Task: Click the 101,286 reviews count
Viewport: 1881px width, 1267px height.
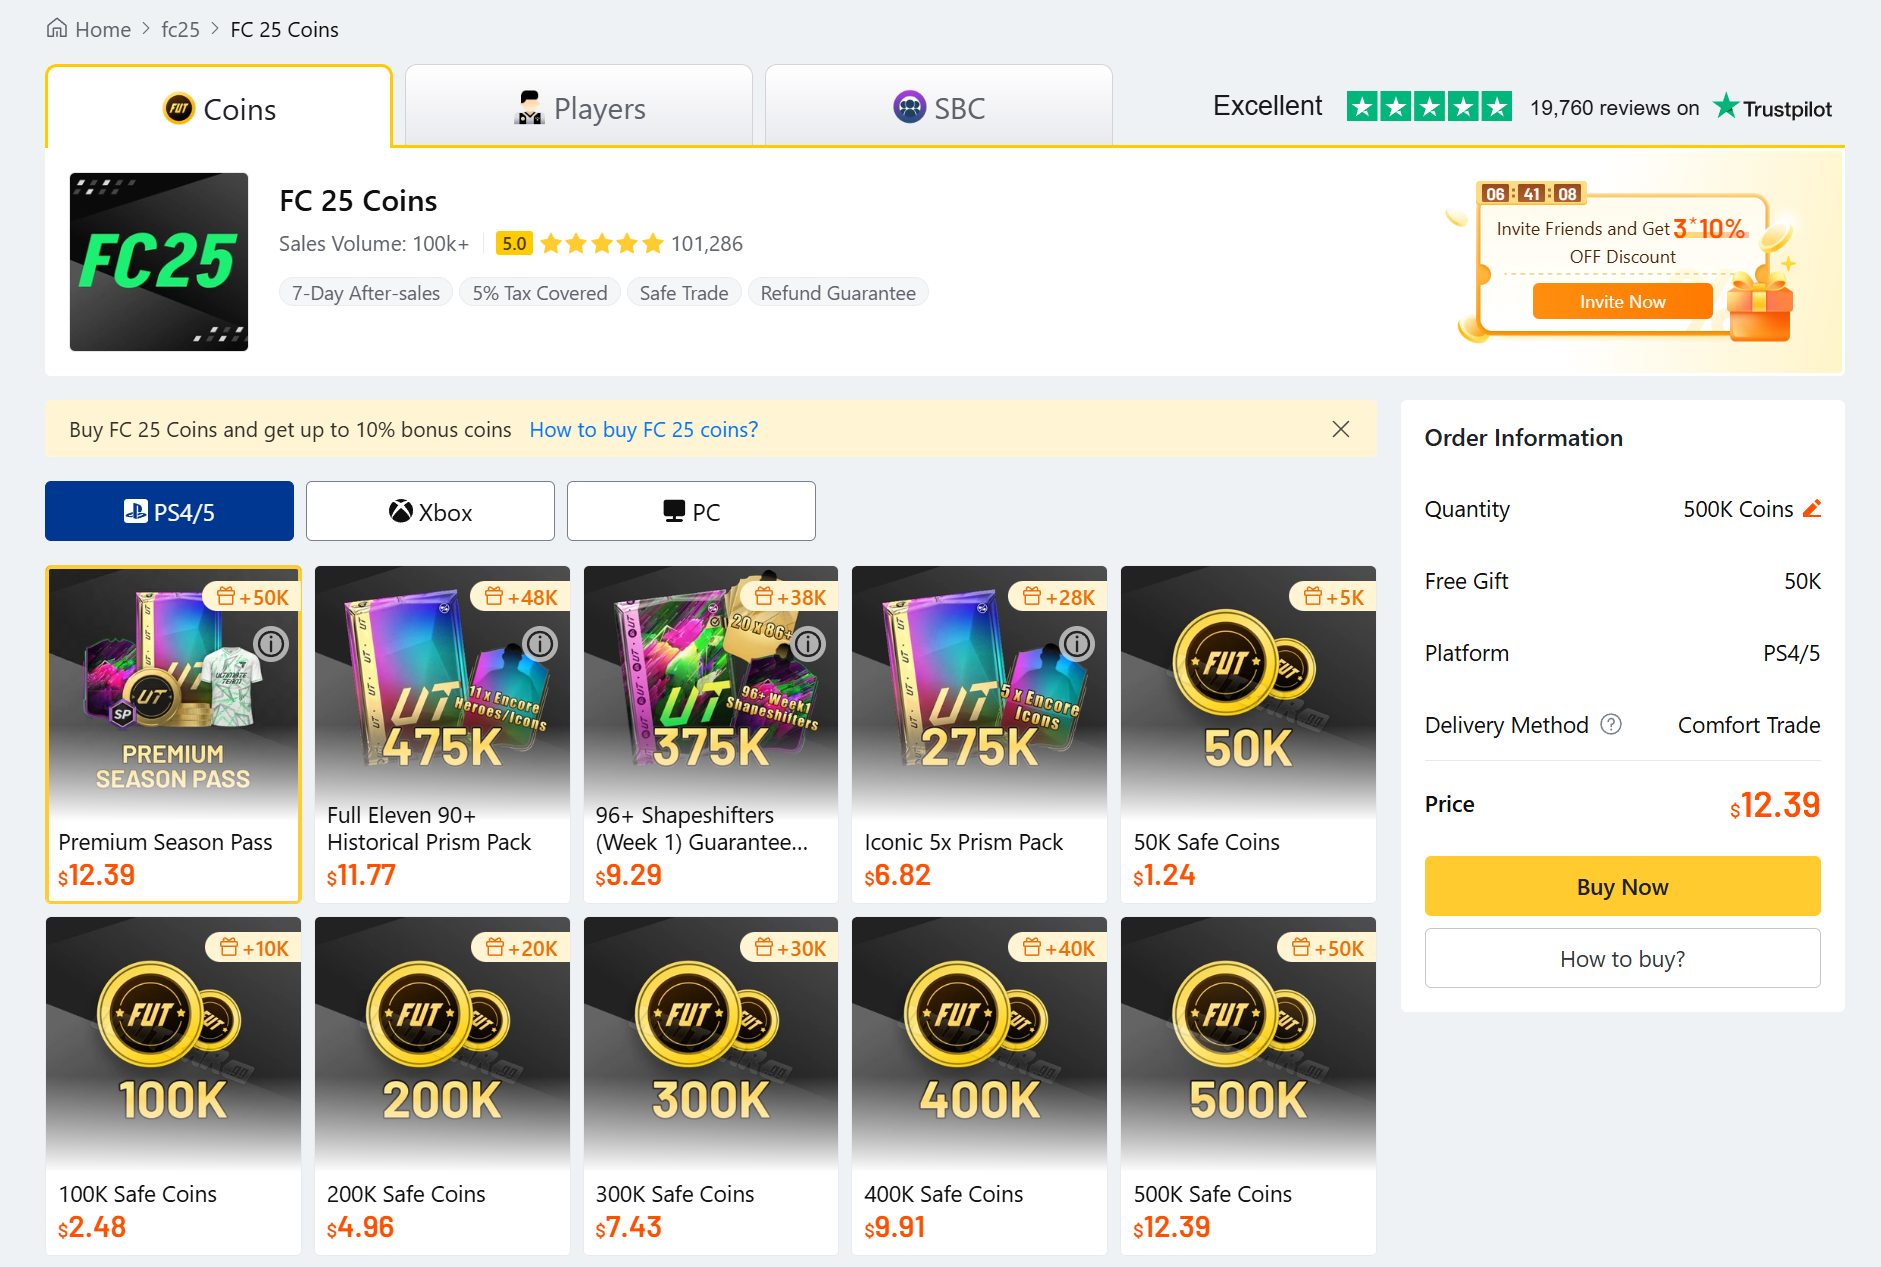Action: click(x=707, y=243)
